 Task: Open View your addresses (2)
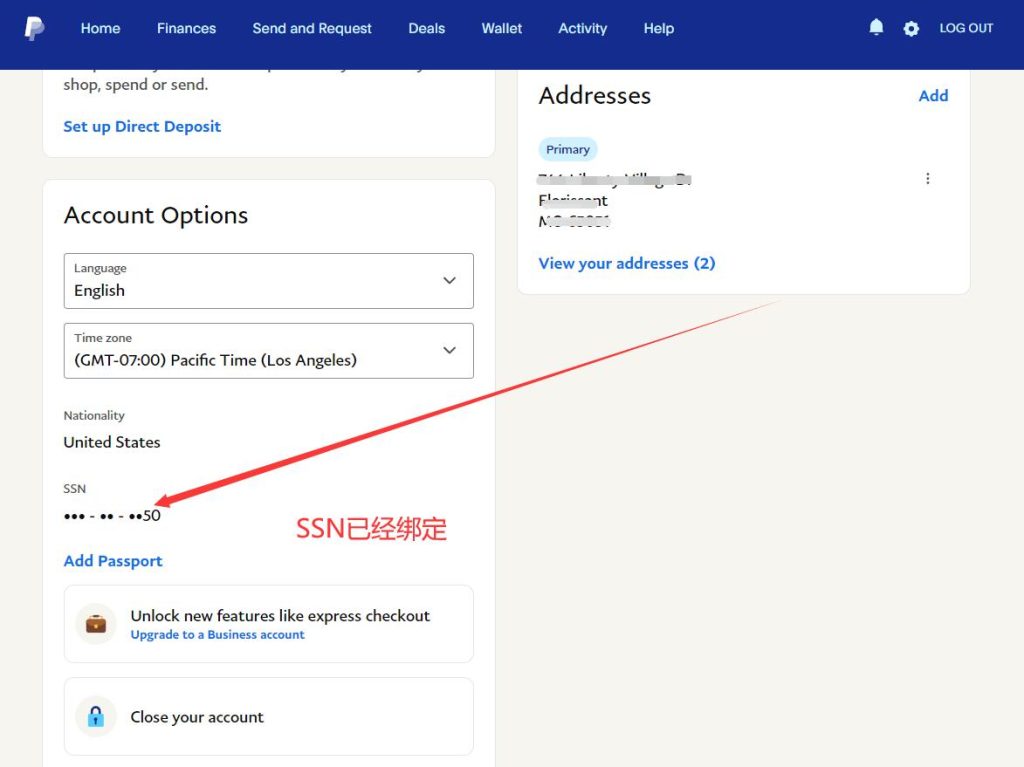point(627,263)
